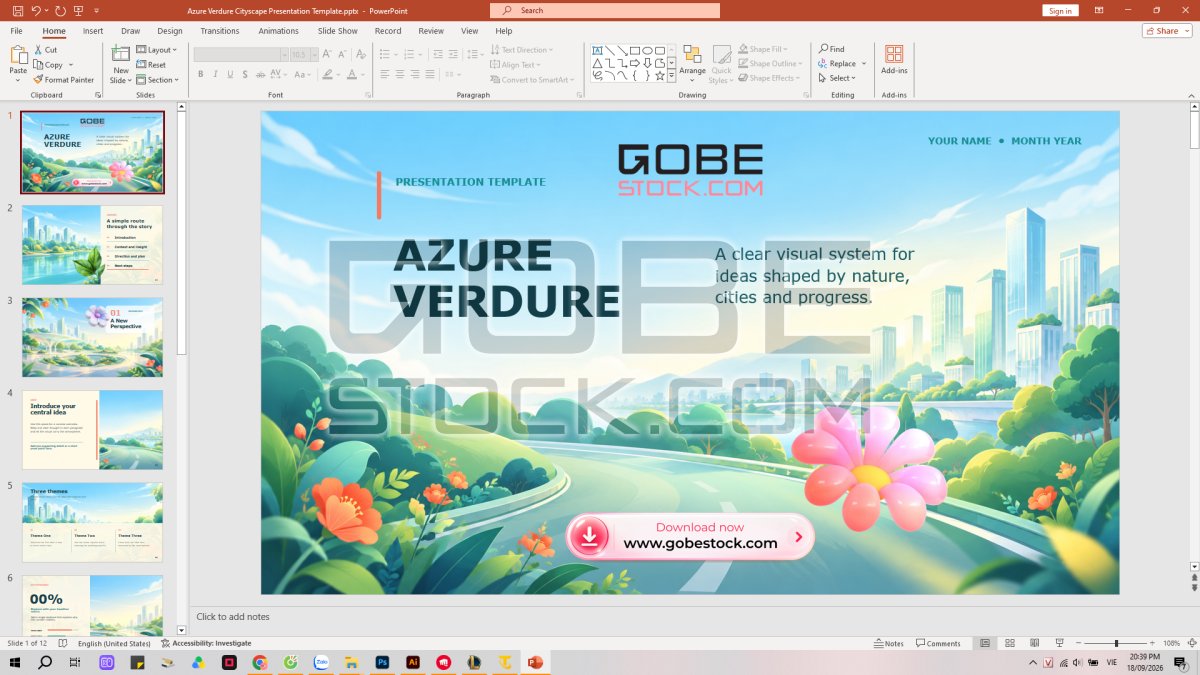The width and height of the screenshot is (1200, 675).
Task: Collapse the ribbon with the chevron arrow
Action: click(x=1190, y=95)
